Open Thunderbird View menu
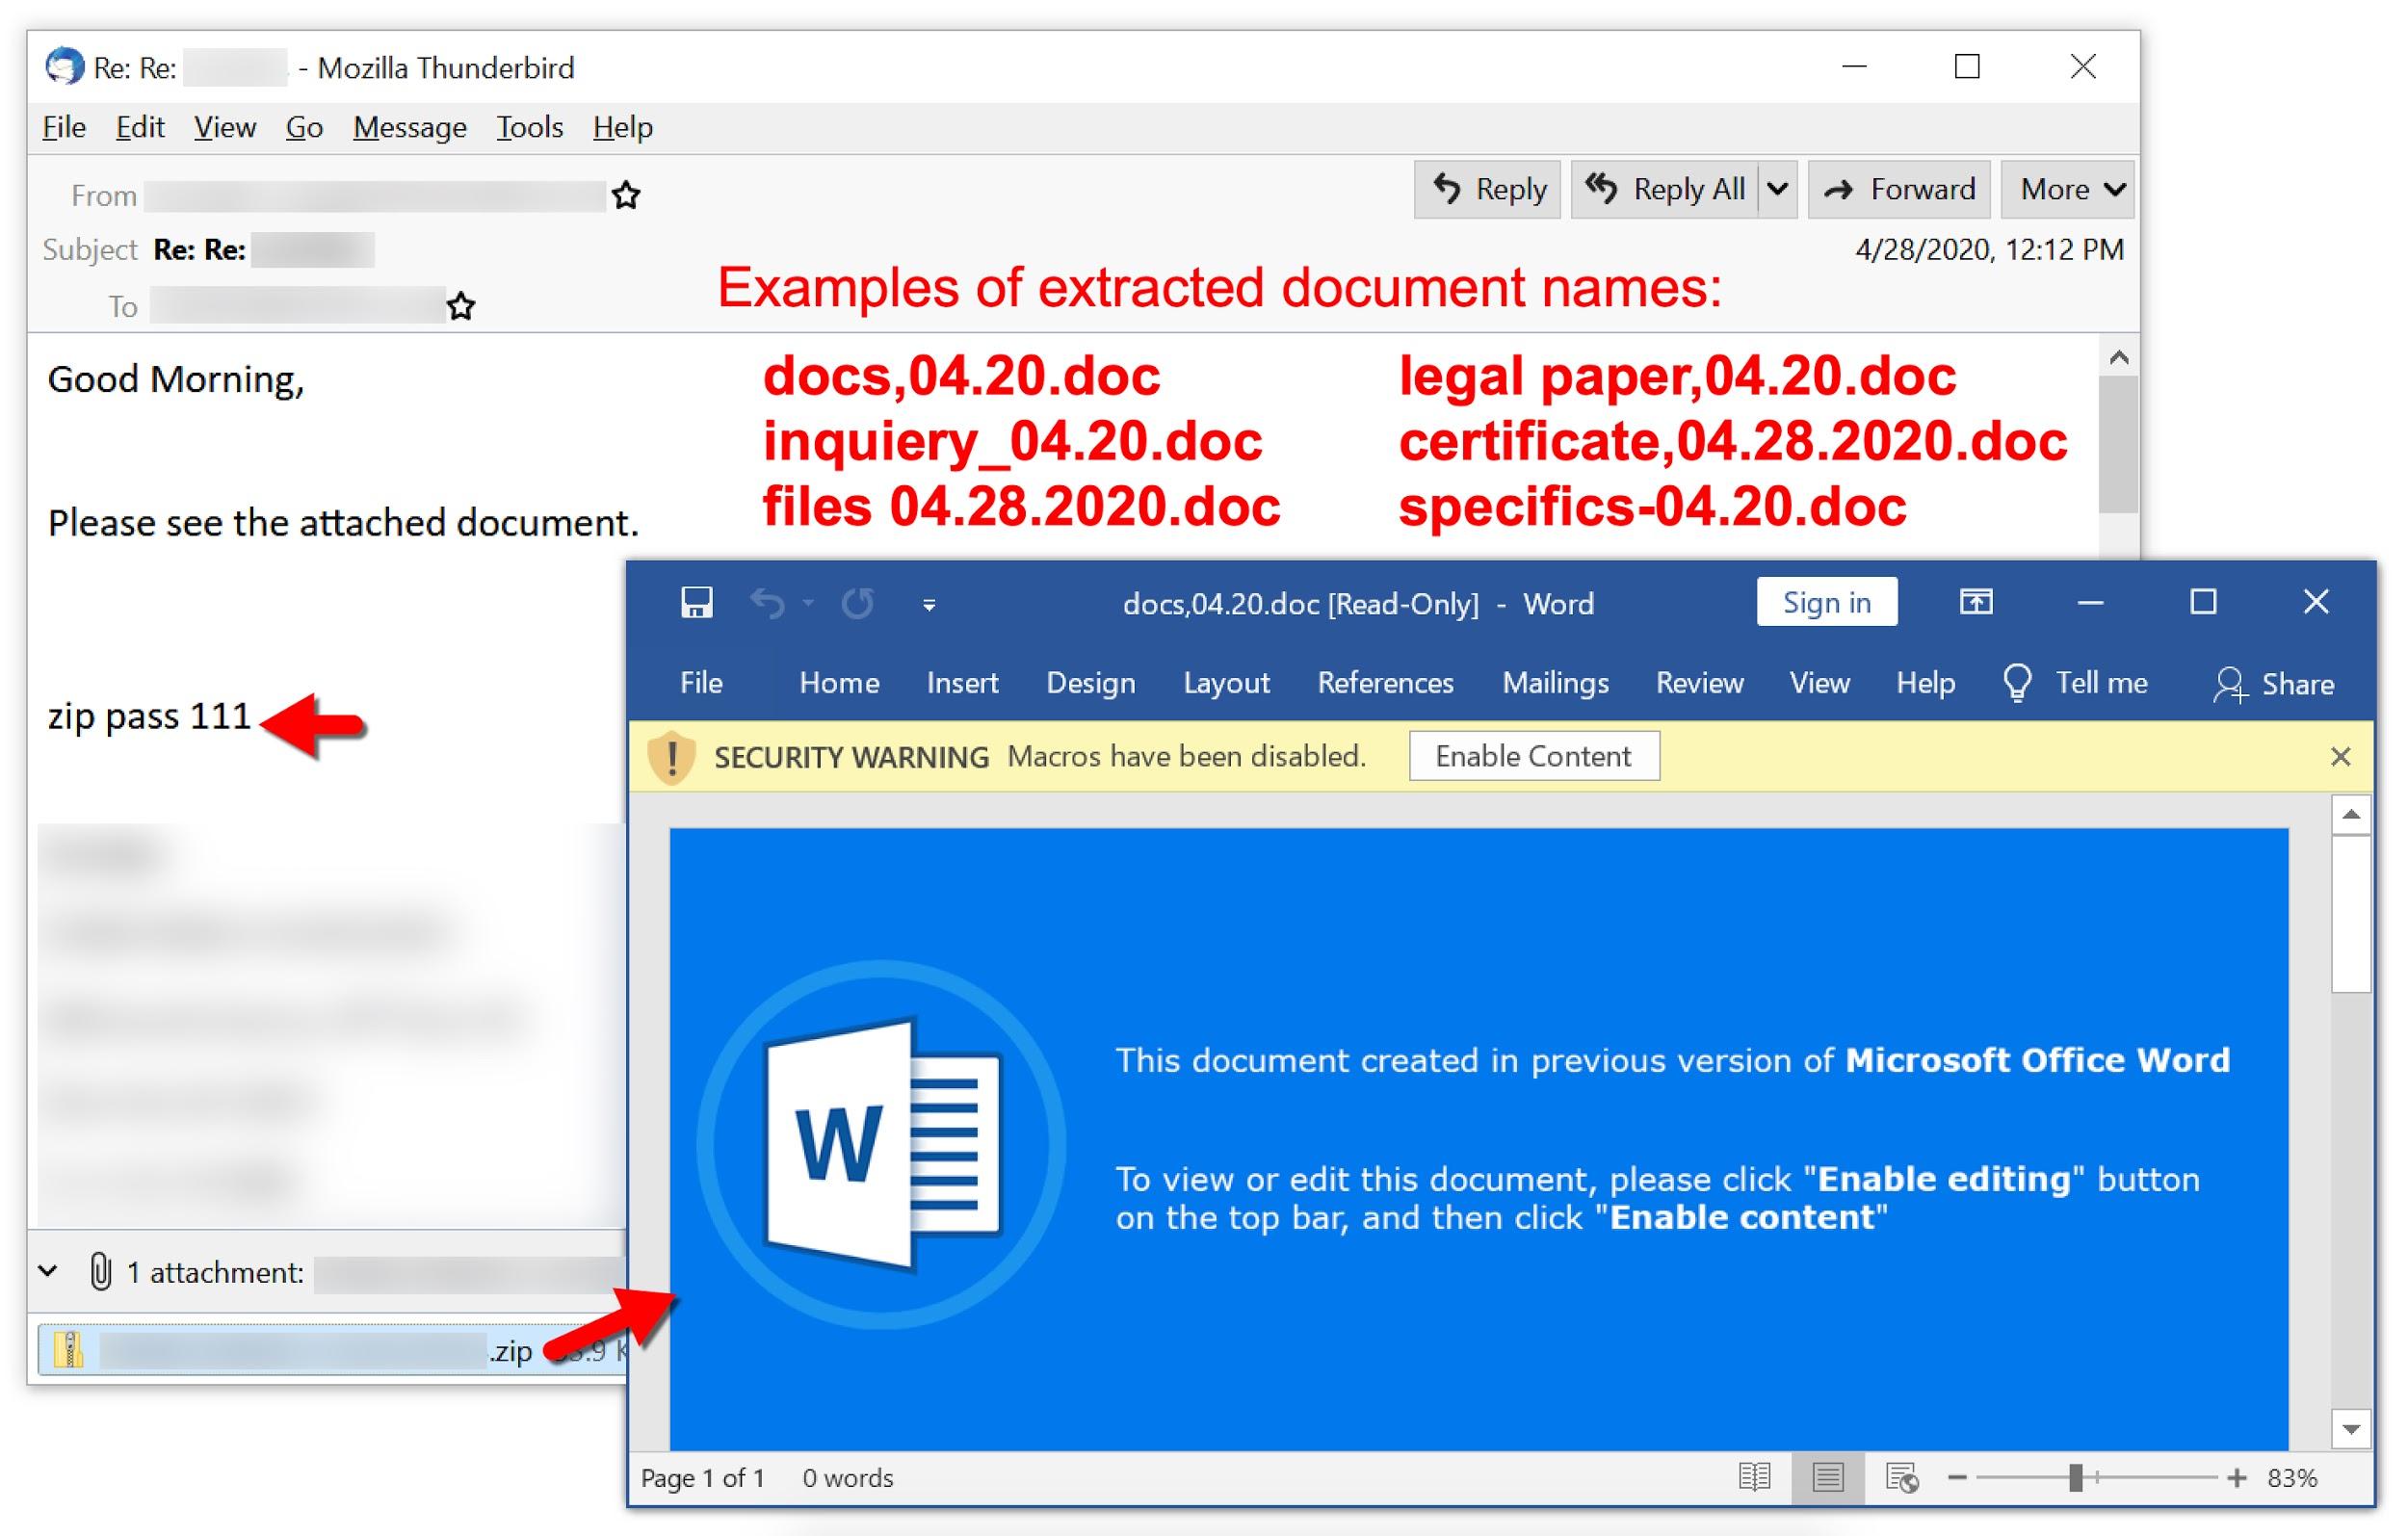The width and height of the screenshot is (2408, 1536). coord(224,127)
